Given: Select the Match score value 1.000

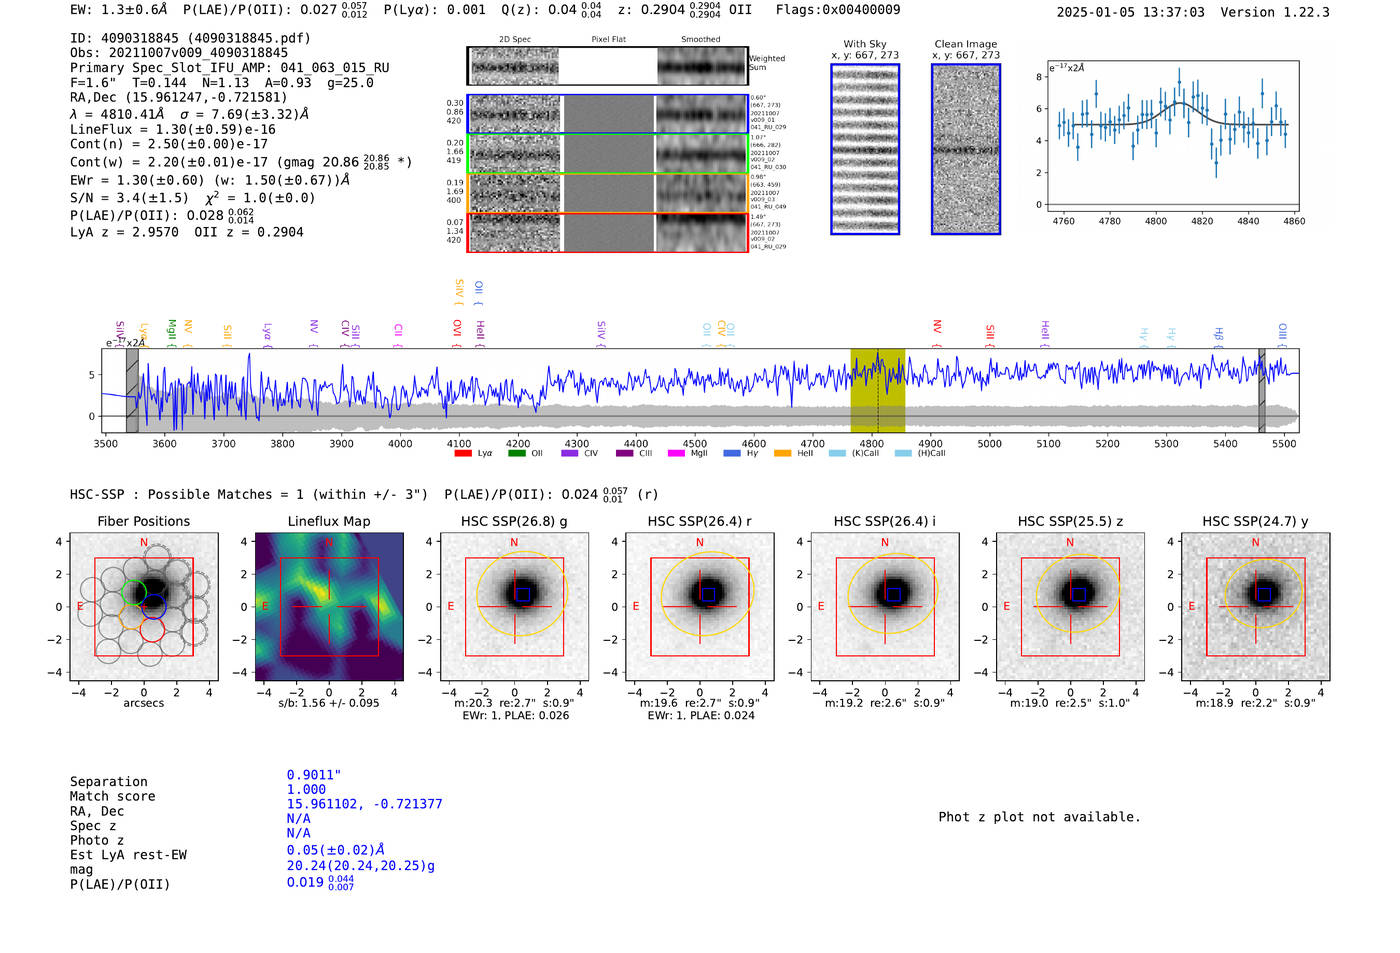Looking at the screenshot, I should tap(307, 789).
